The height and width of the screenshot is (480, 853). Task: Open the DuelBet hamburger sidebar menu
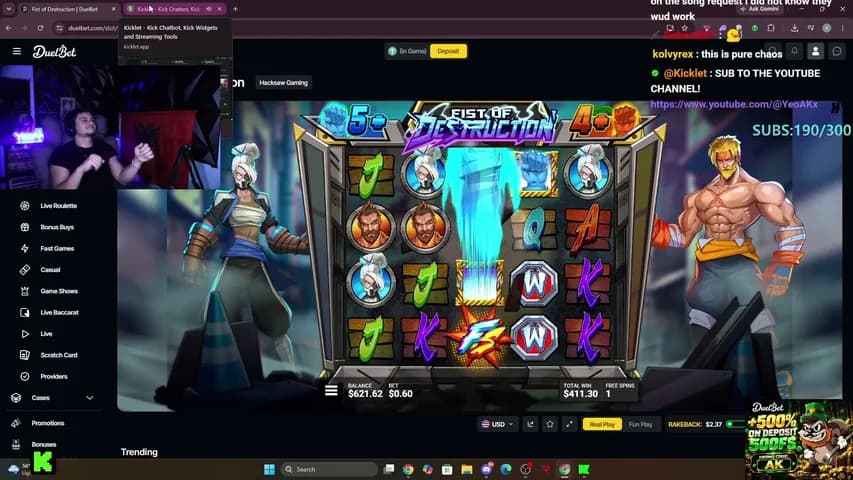pos(17,51)
